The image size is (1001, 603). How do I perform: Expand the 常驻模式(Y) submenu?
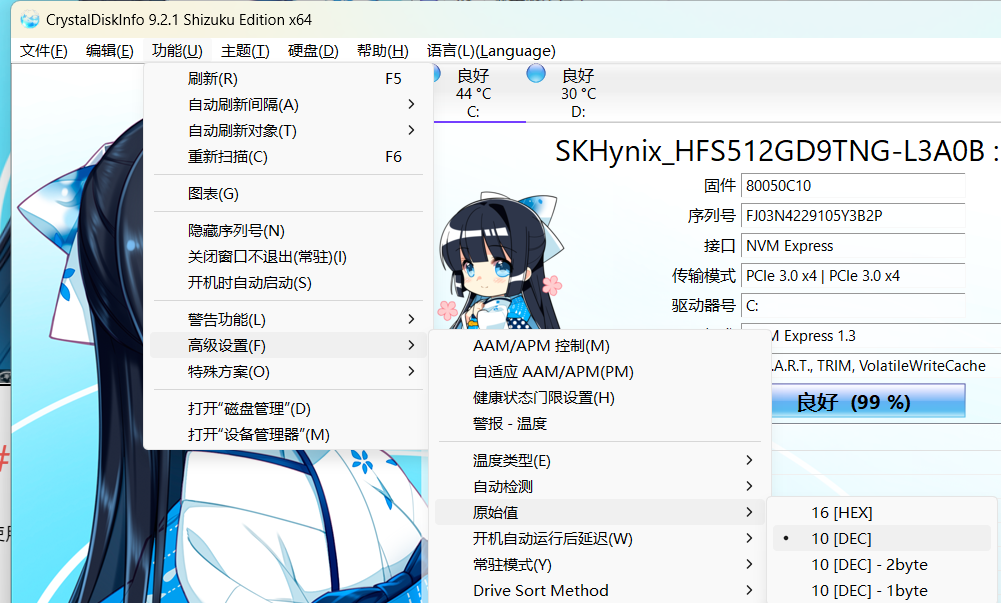(x=599, y=565)
